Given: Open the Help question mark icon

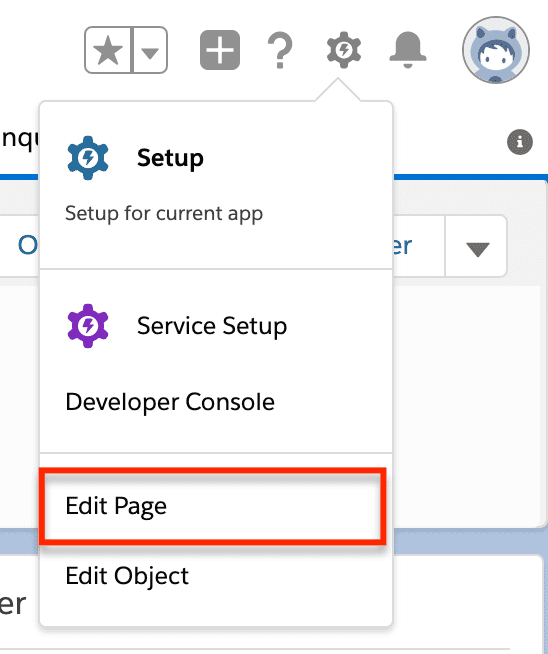Looking at the screenshot, I should [x=280, y=50].
